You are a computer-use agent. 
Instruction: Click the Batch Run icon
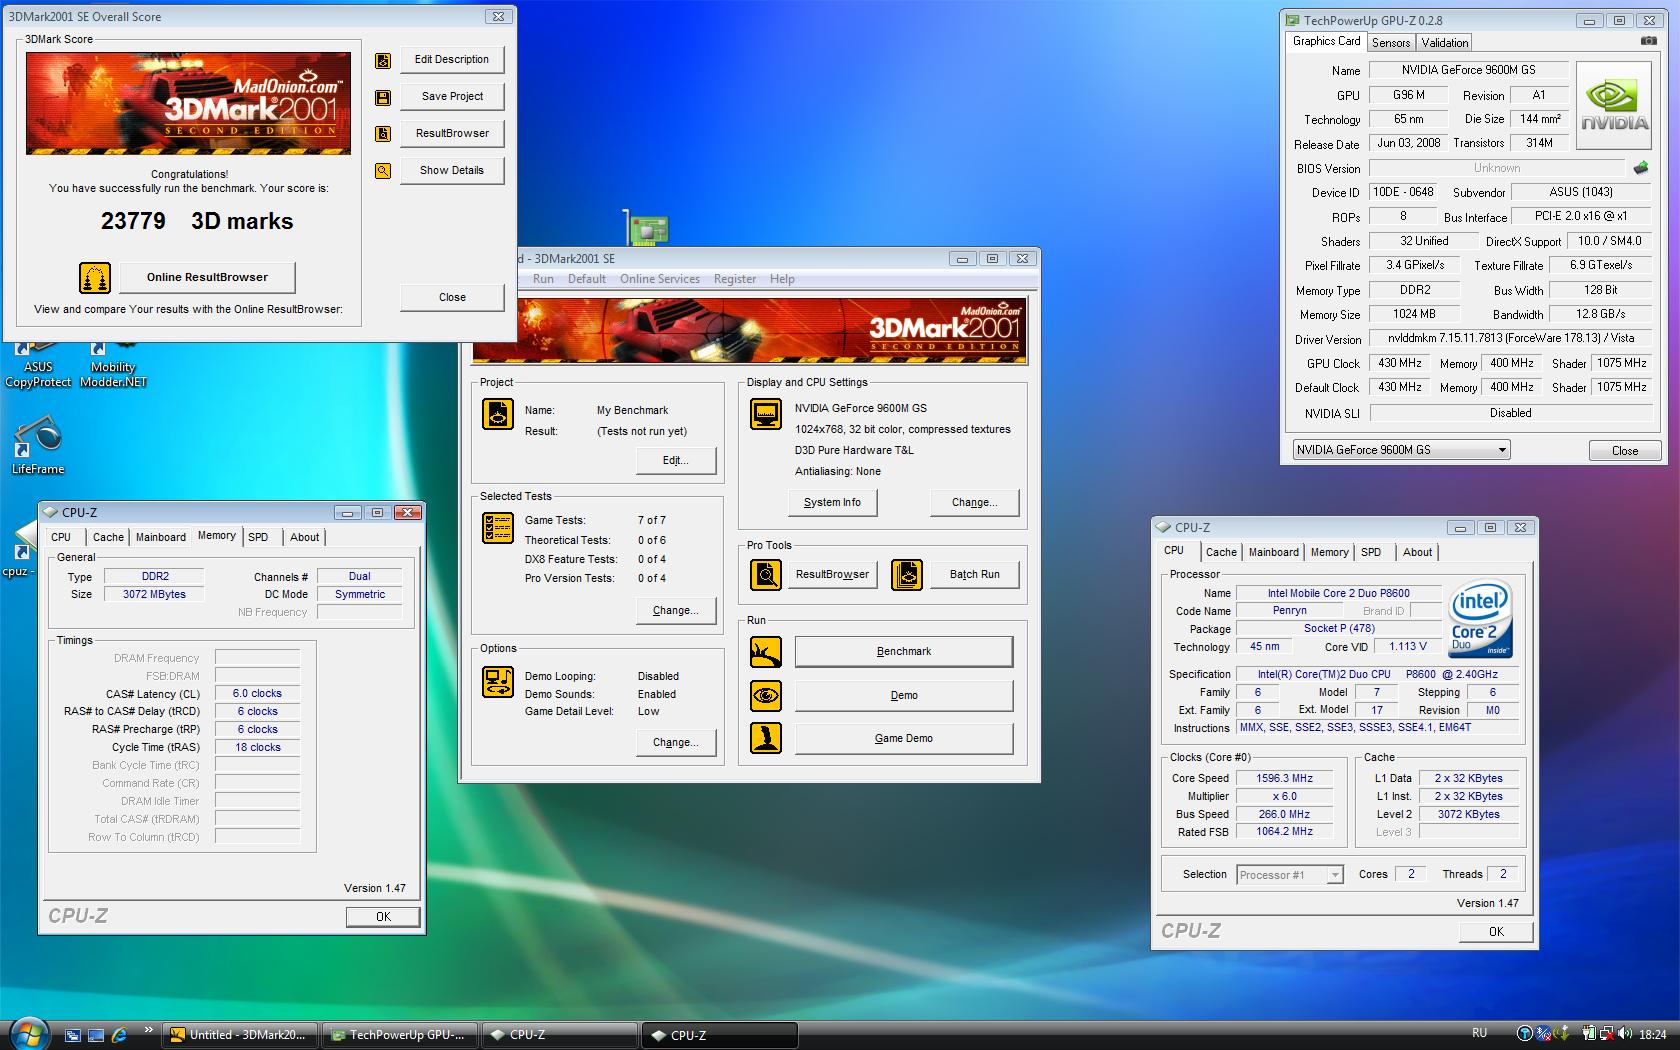click(907, 575)
